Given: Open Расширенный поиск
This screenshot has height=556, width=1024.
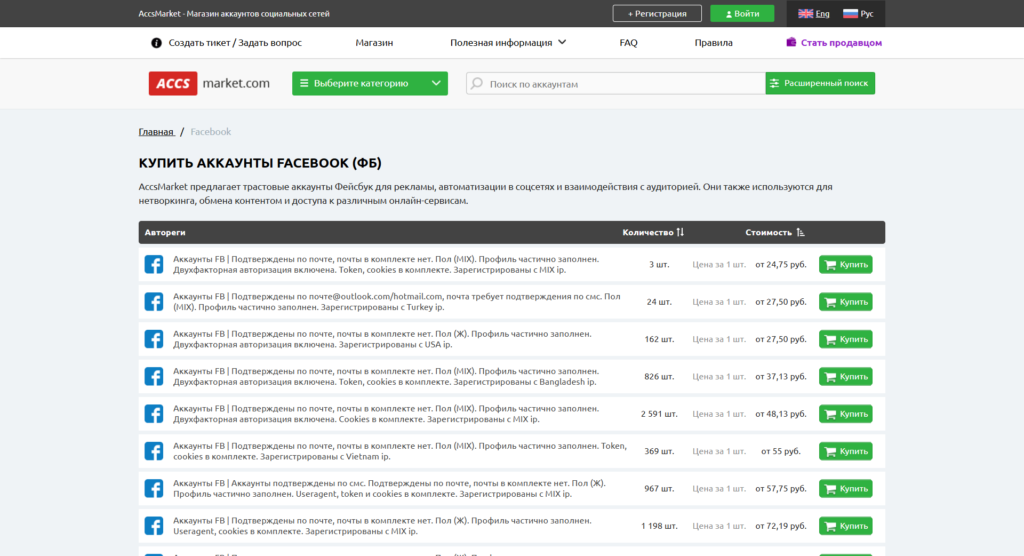Looking at the screenshot, I should point(820,83).
